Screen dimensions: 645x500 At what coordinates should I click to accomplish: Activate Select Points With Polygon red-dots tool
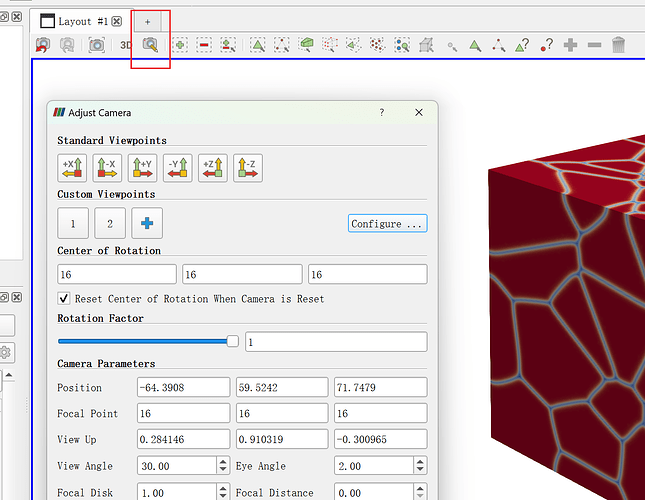377,45
